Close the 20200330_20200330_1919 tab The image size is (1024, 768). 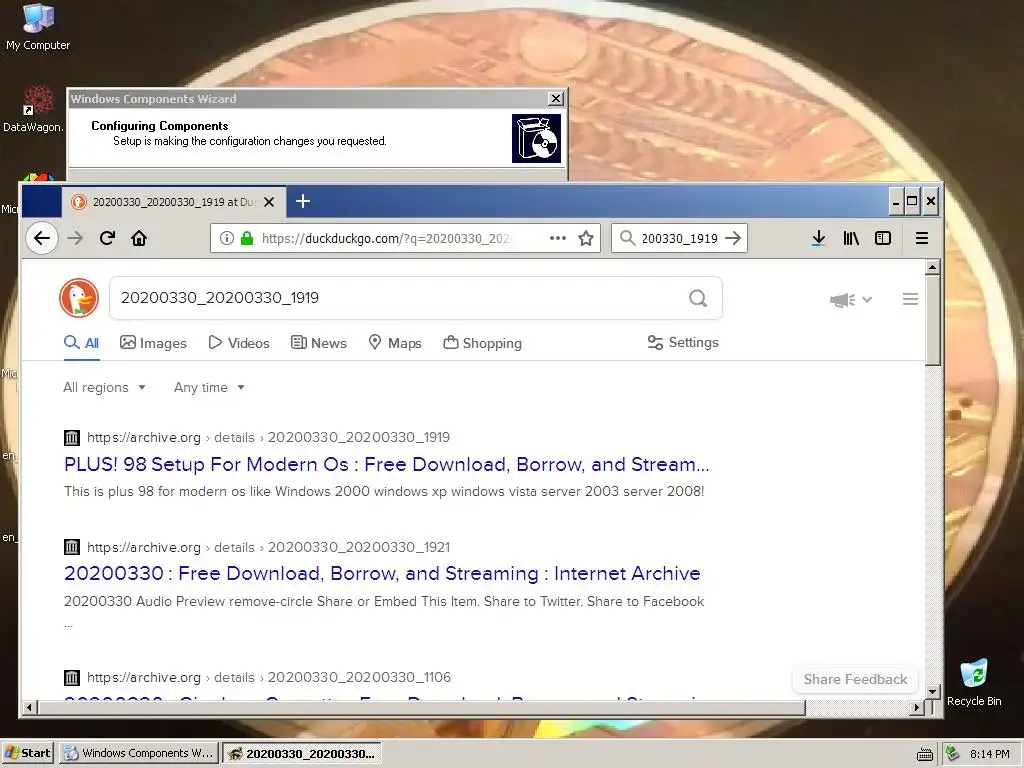(268, 202)
